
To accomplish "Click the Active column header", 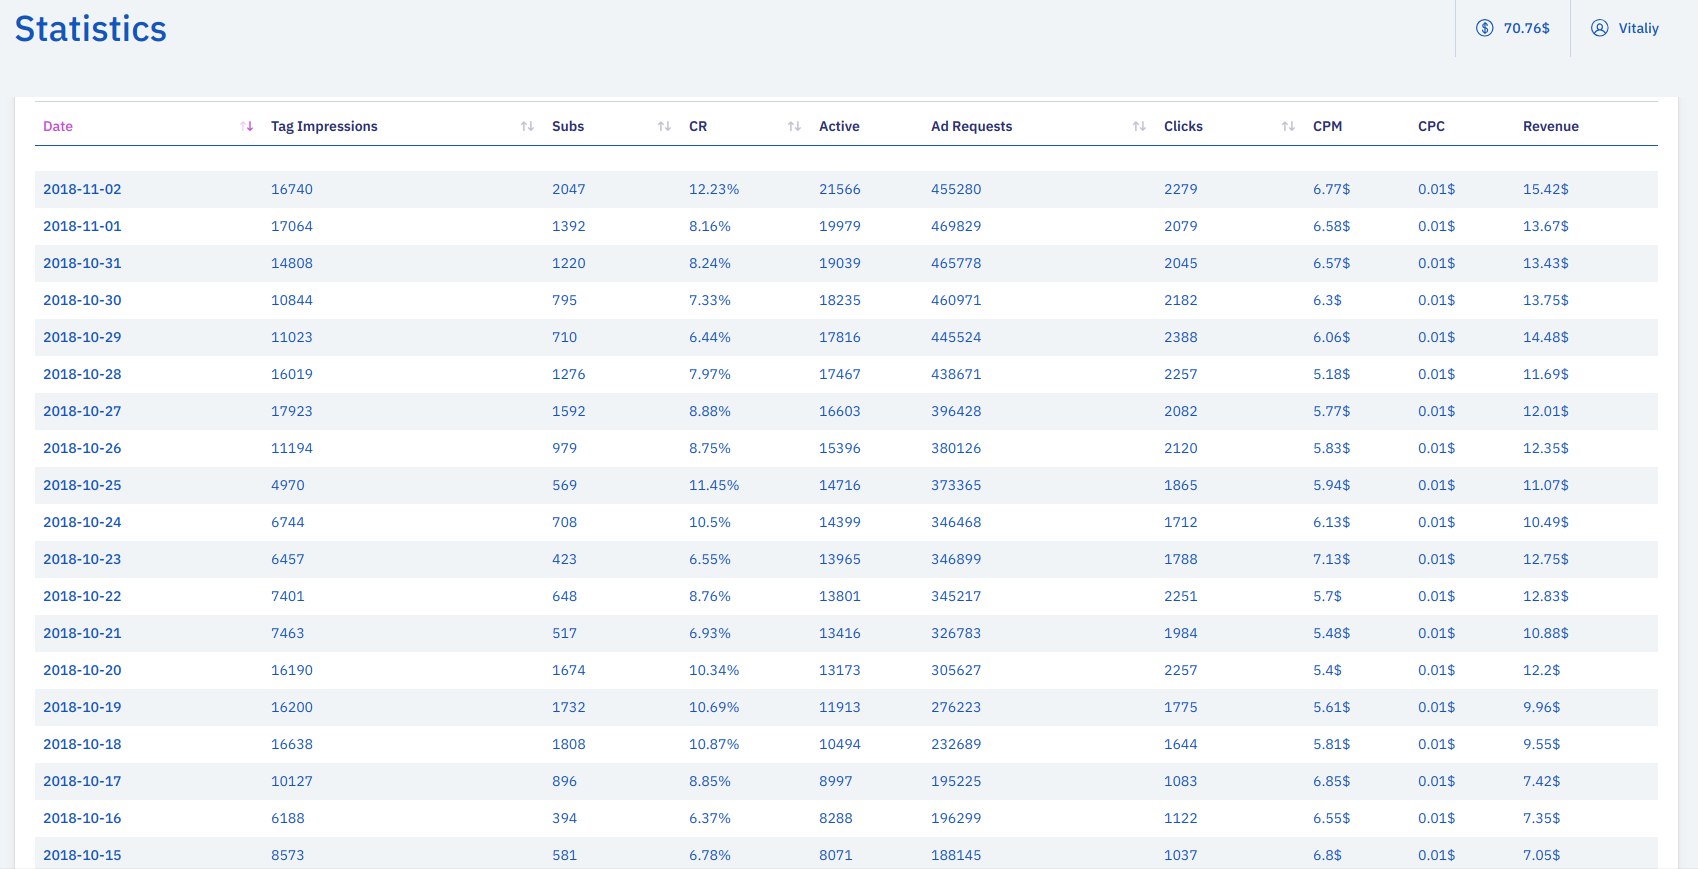I will (x=839, y=126).
